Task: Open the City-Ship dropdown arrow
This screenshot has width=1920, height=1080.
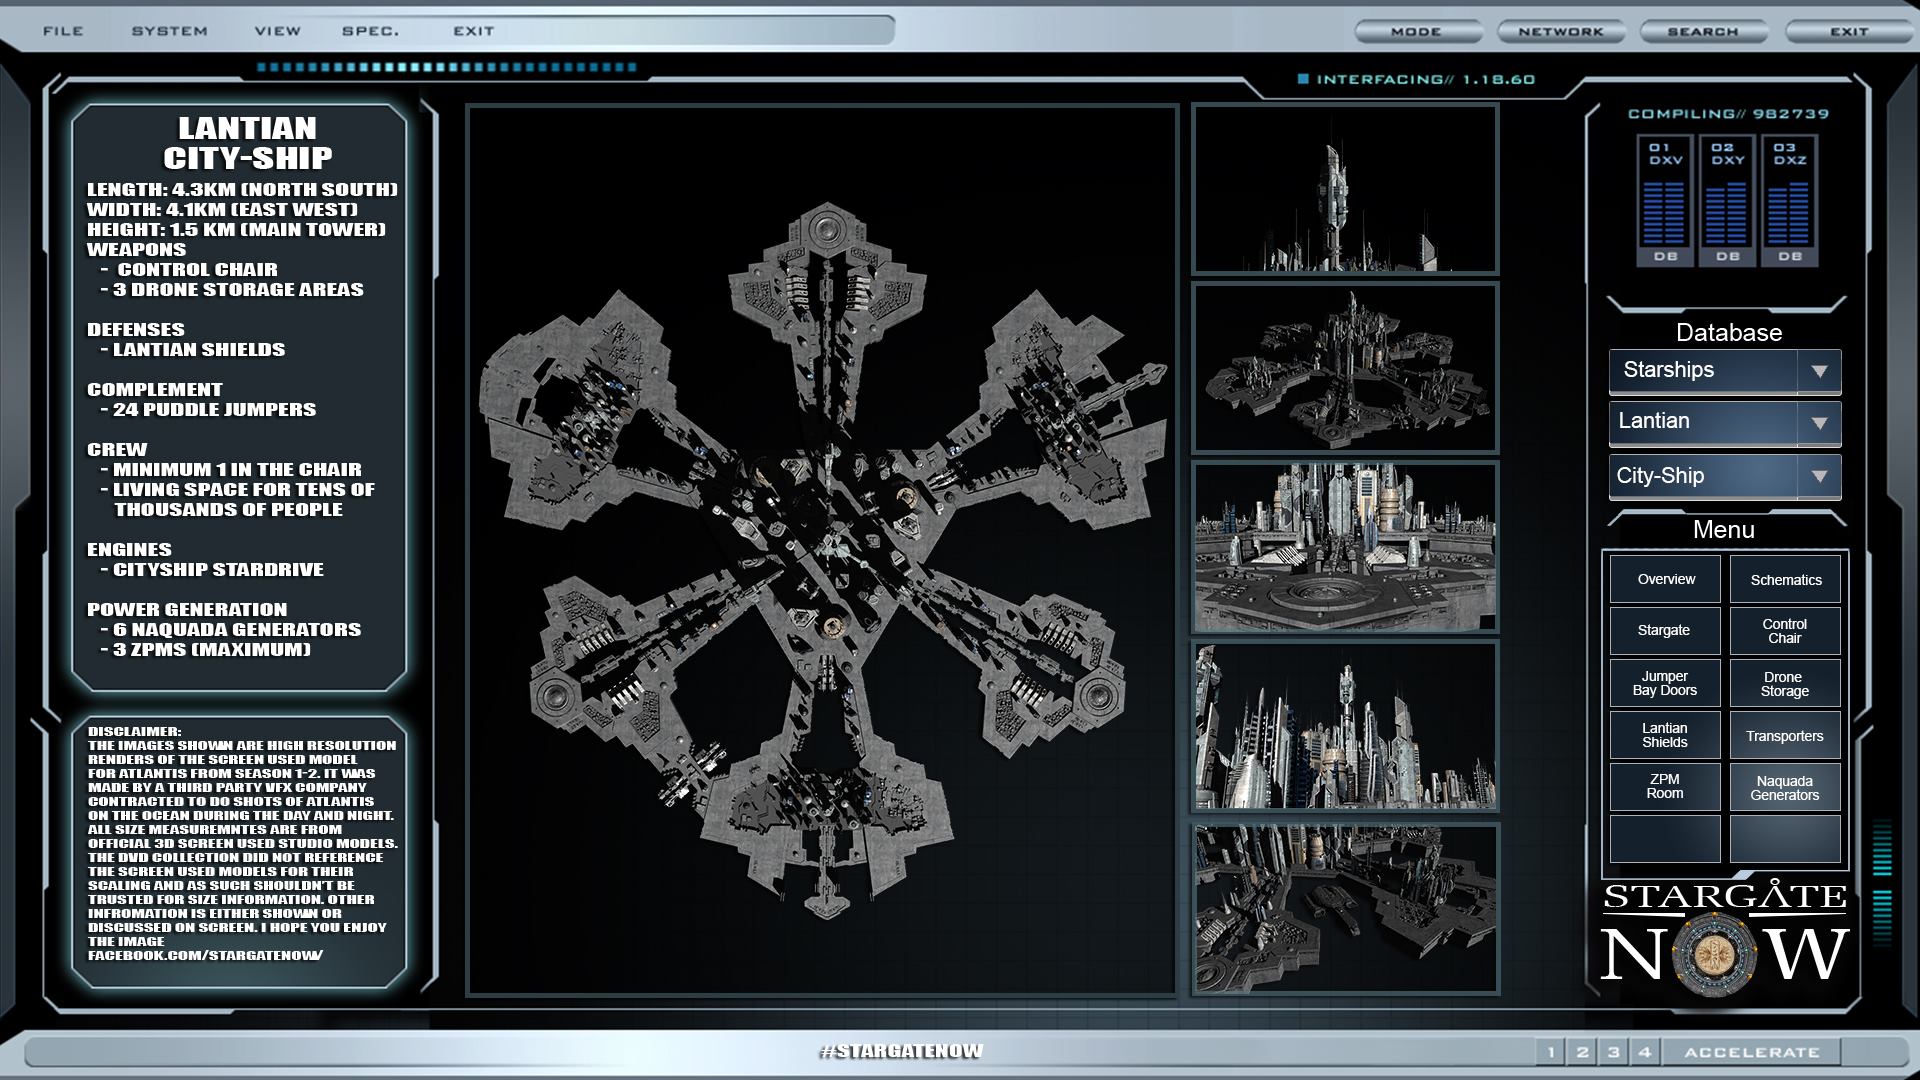Action: click(1819, 477)
